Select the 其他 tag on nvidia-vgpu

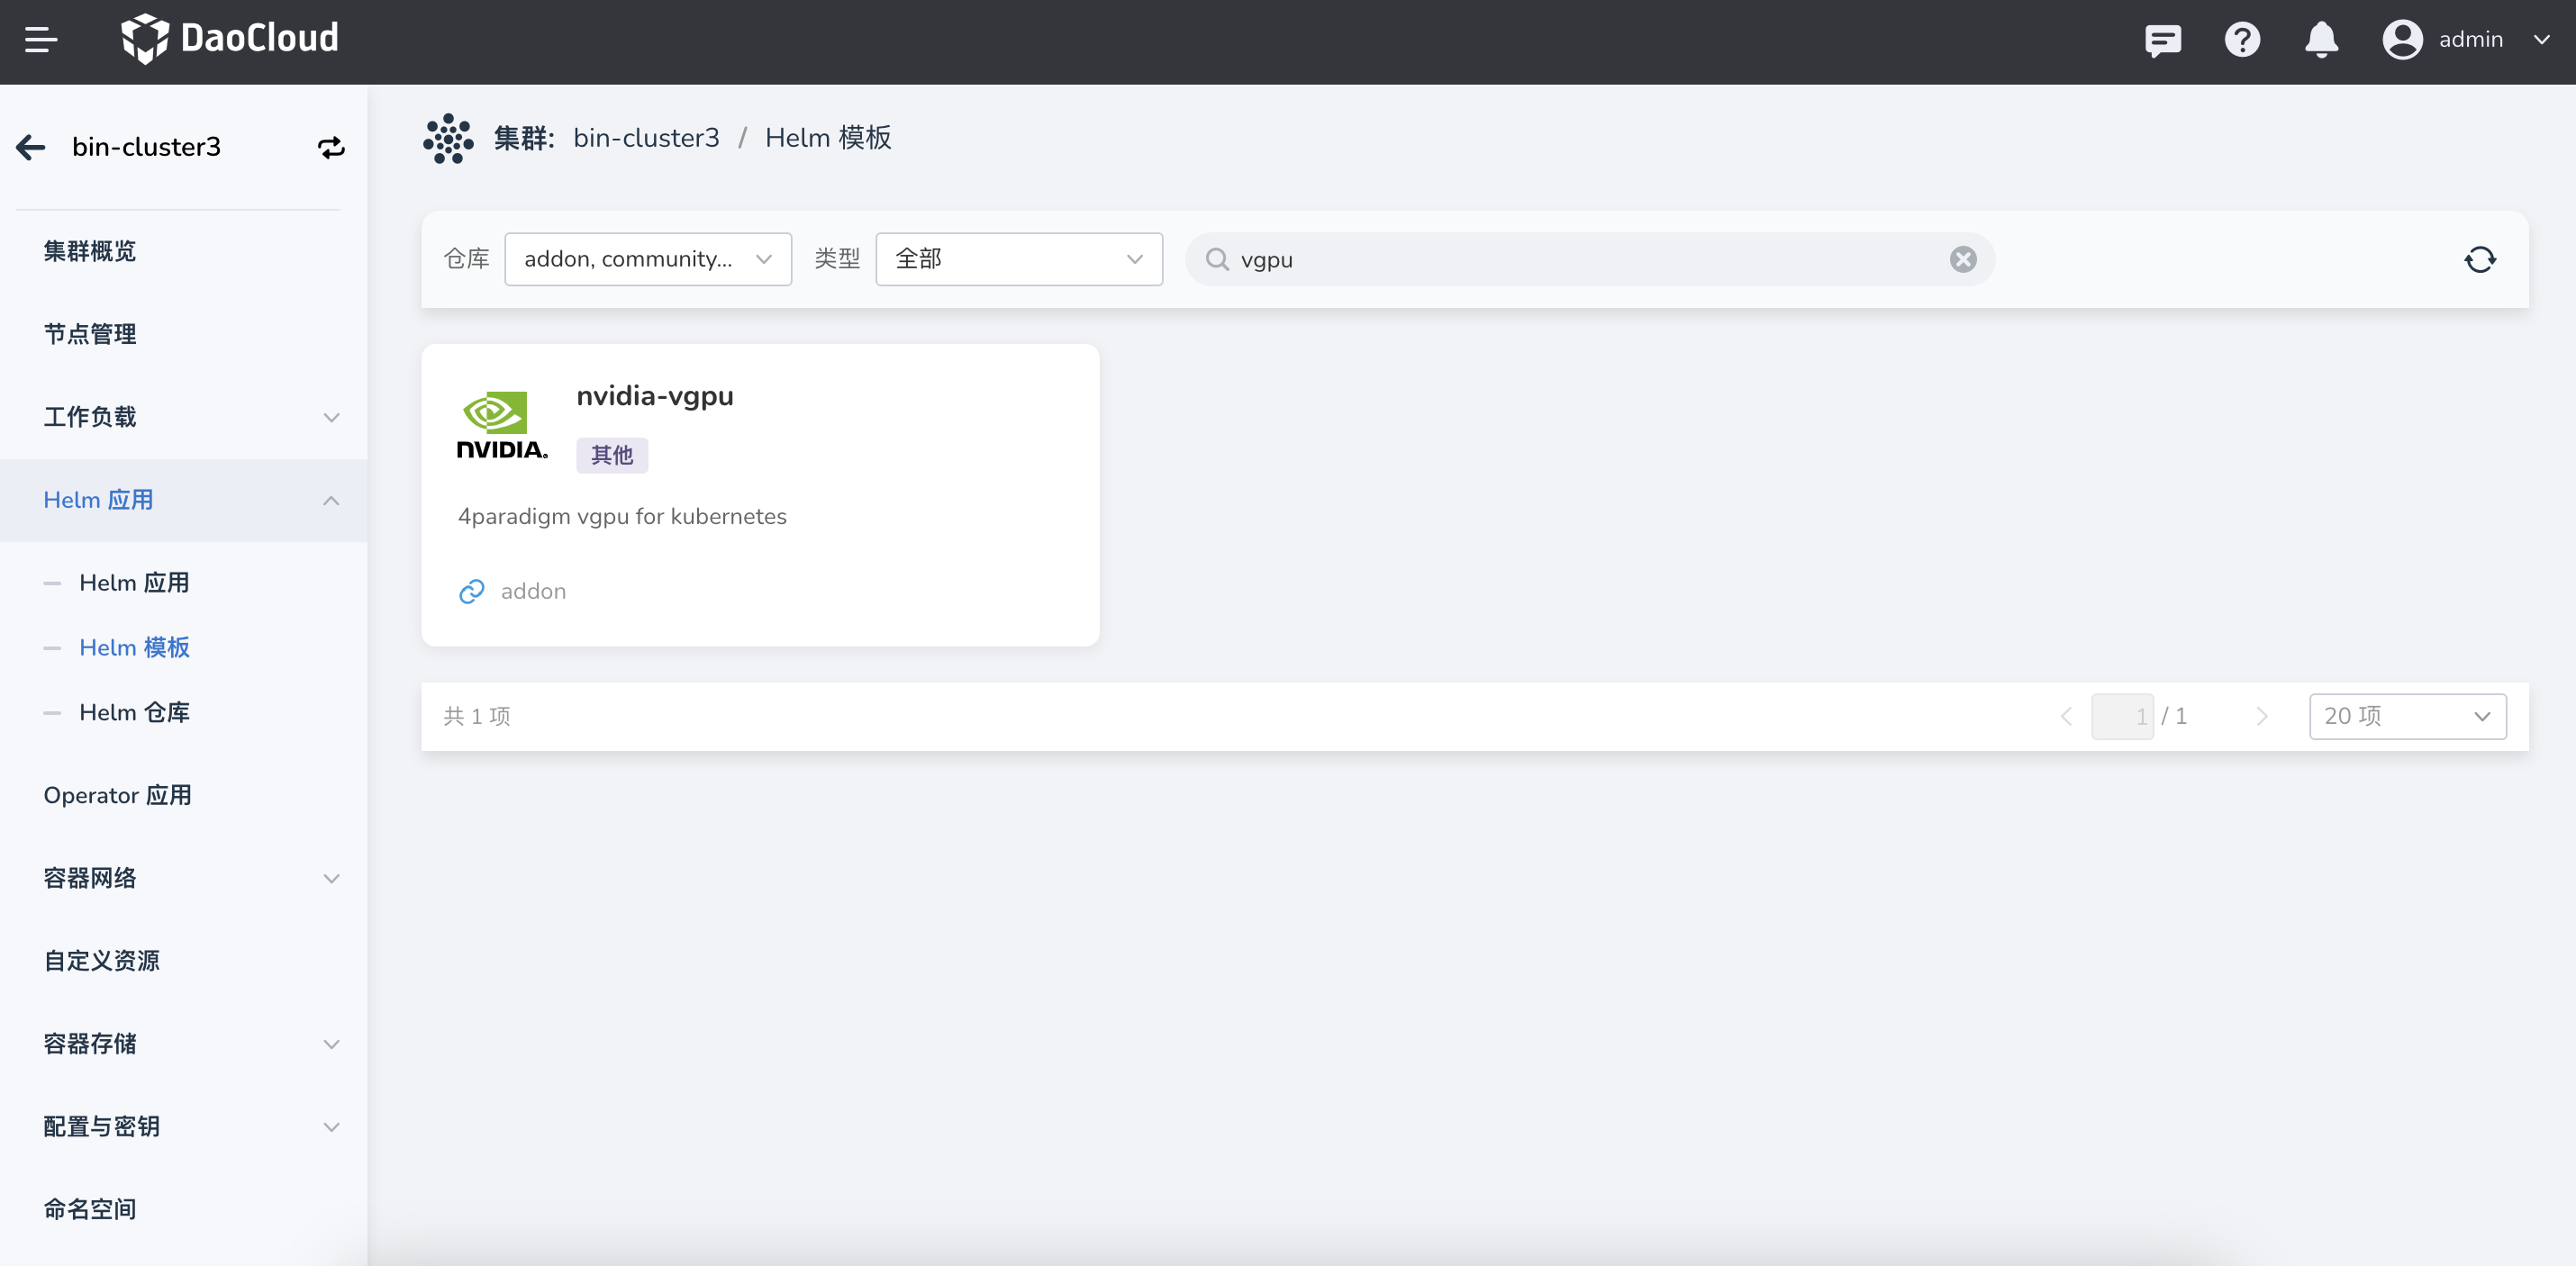611,455
